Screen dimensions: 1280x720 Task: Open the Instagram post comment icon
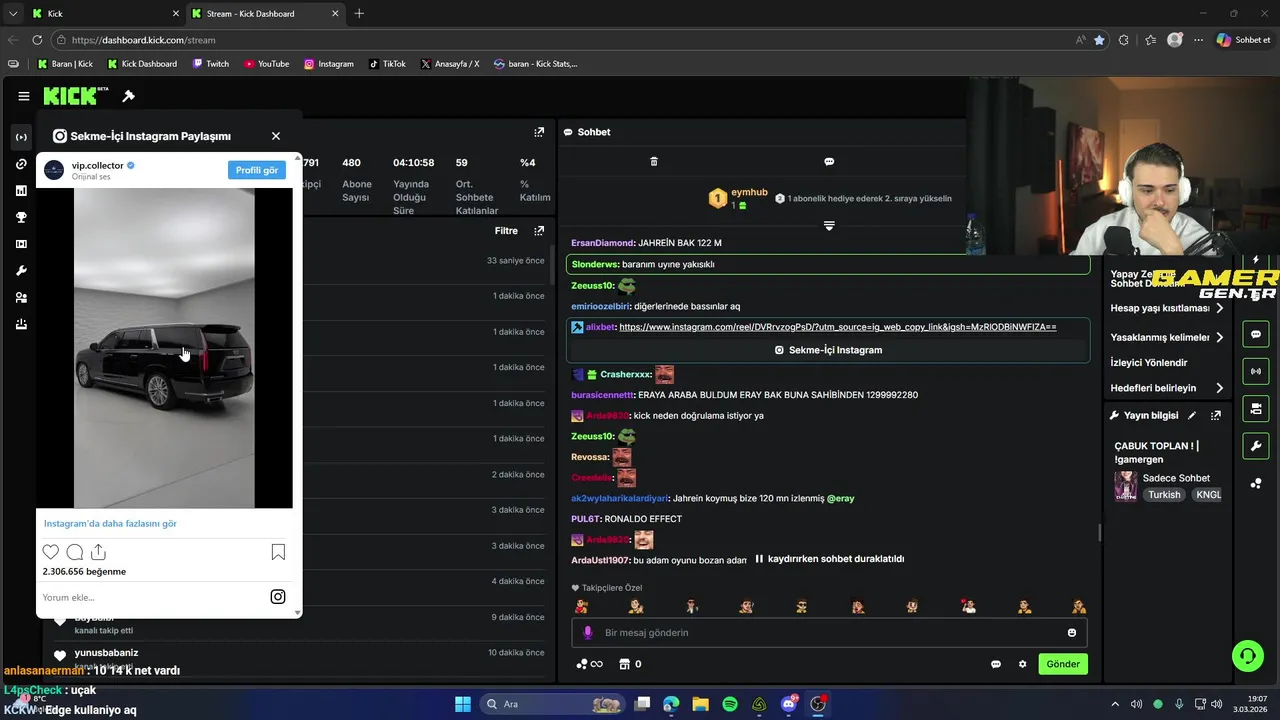click(x=74, y=552)
